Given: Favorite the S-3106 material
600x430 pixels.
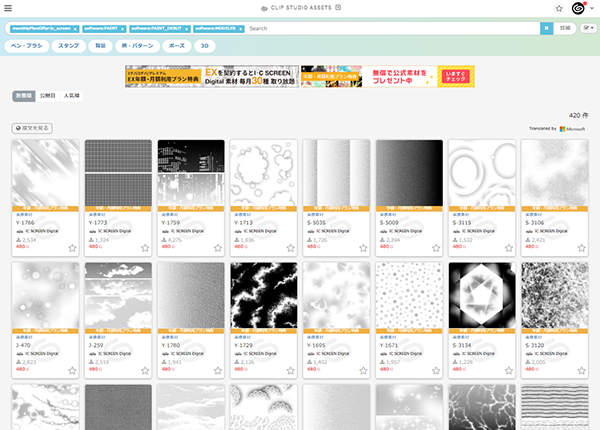Looking at the screenshot, I should [582, 248].
